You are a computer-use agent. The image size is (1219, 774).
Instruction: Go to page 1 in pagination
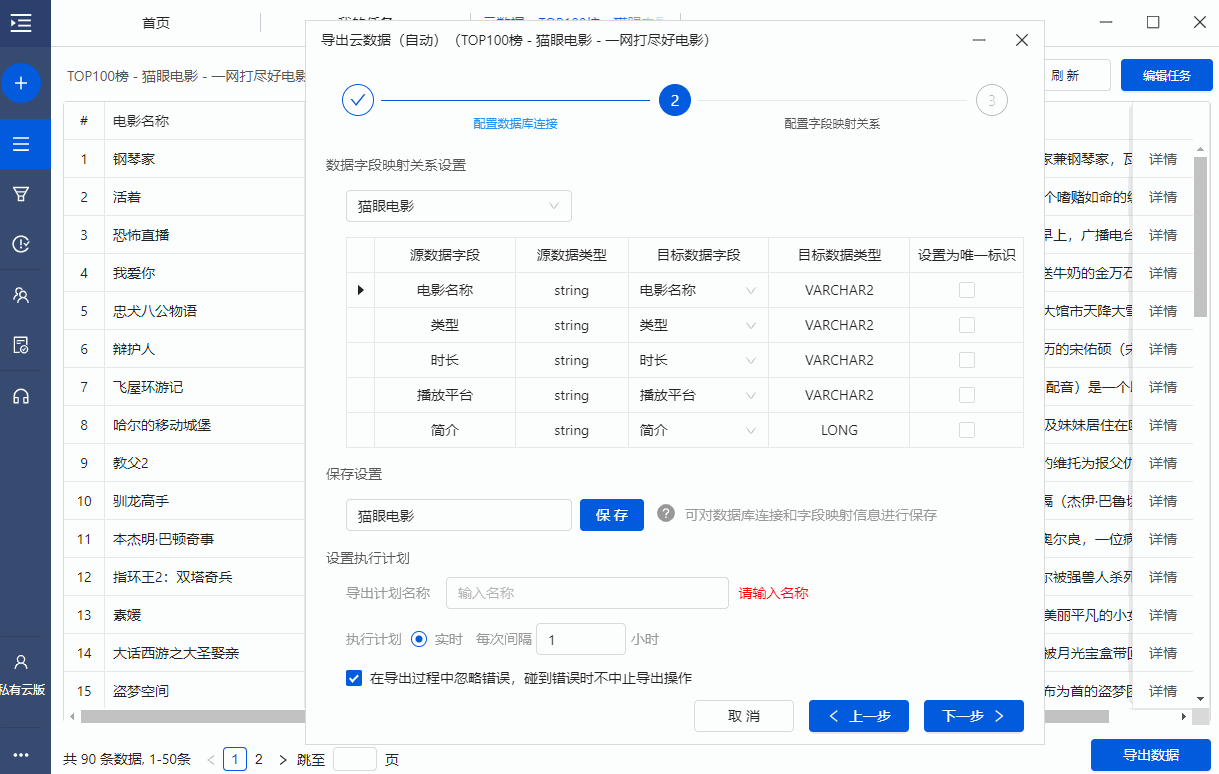tap(235, 759)
